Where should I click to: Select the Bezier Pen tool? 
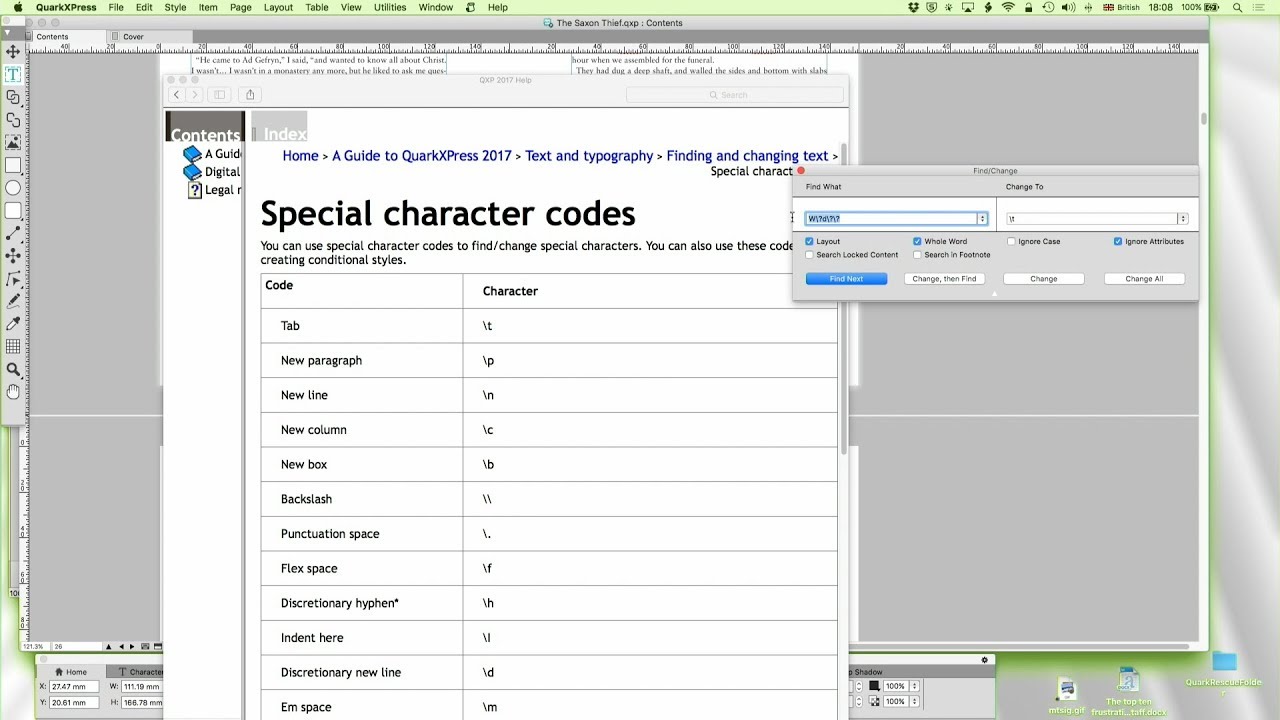point(13,279)
